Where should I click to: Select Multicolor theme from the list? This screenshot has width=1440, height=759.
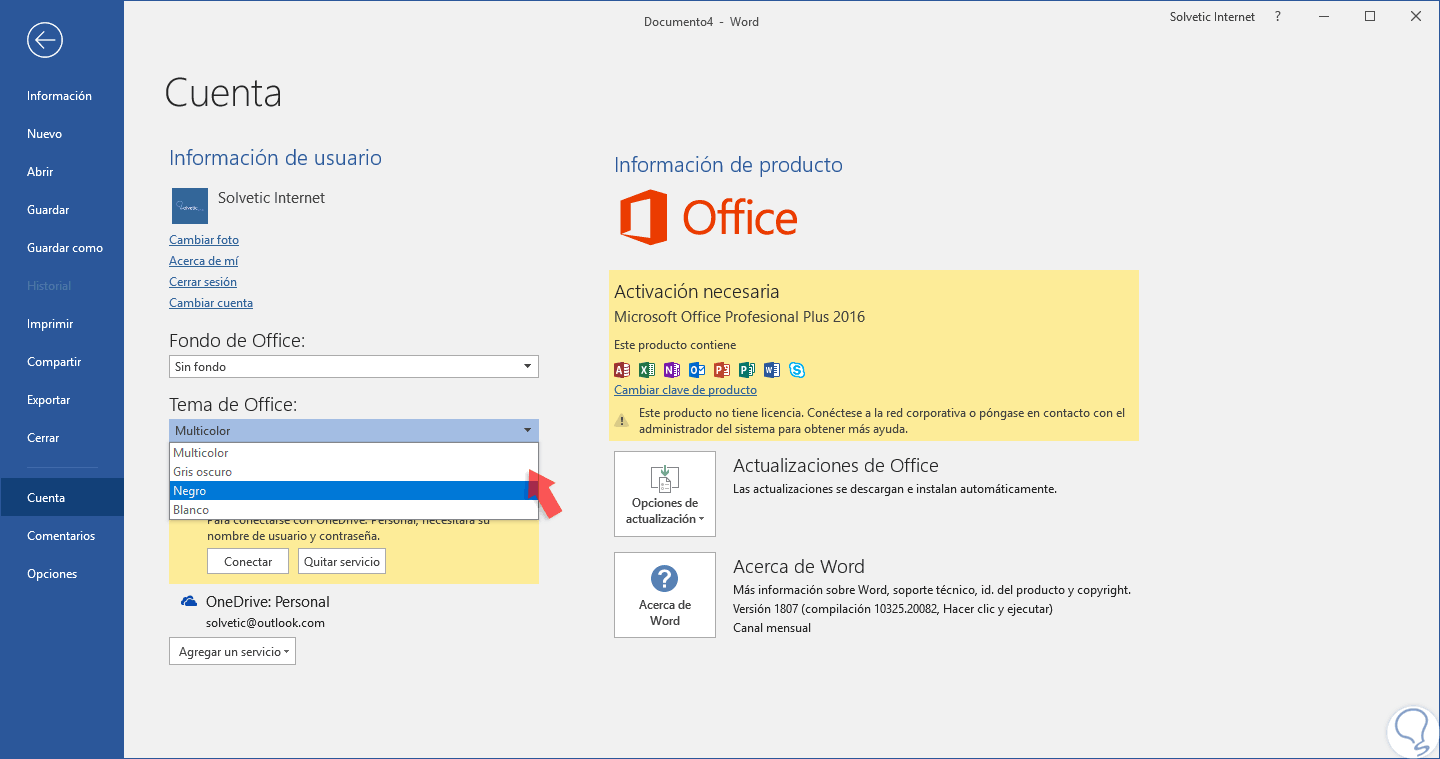click(354, 453)
